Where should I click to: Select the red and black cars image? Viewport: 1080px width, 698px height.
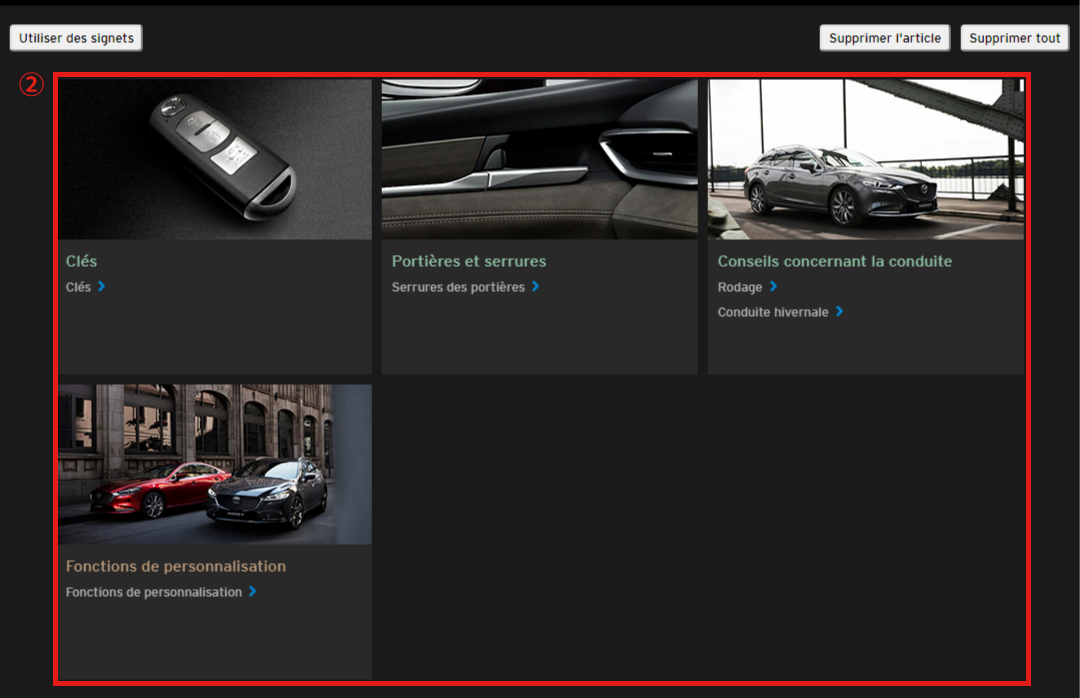tap(215, 464)
